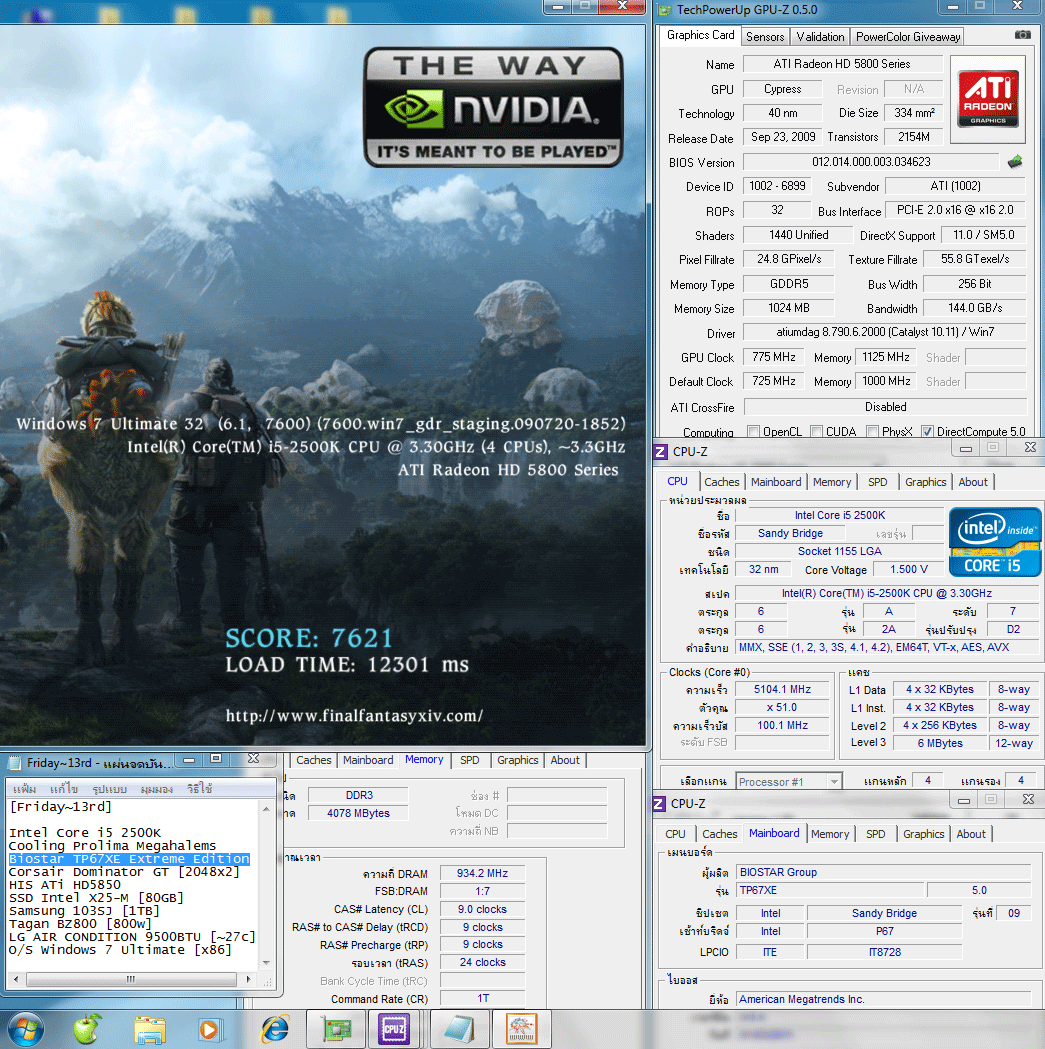Open the มุมมอง (View) menu in Notepad

pos(157,789)
